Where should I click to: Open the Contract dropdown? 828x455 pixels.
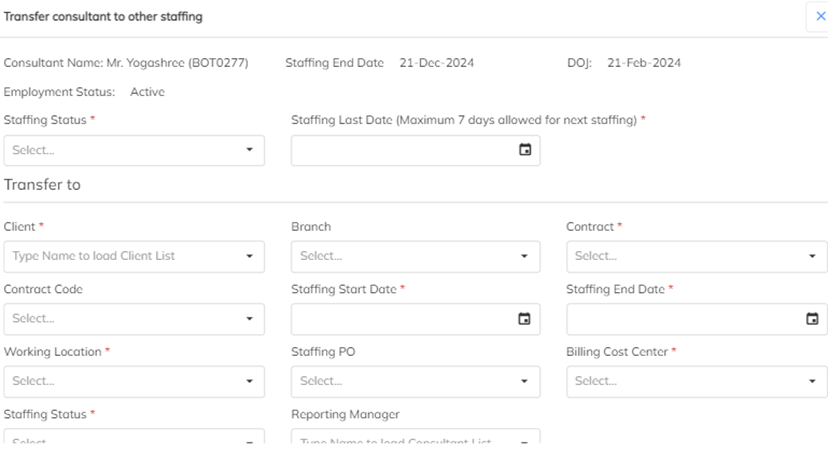696,256
